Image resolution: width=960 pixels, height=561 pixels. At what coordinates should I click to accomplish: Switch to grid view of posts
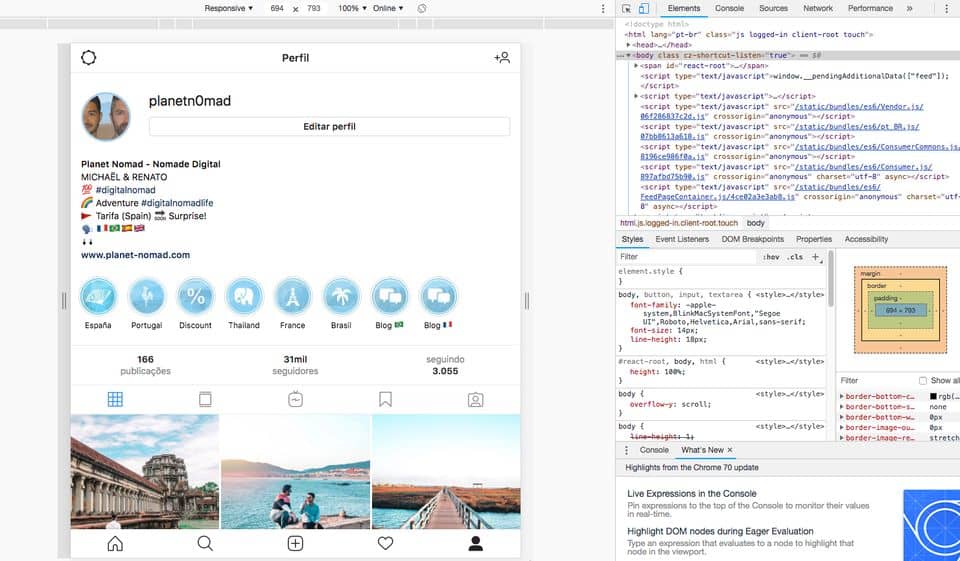(x=115, y=399)
